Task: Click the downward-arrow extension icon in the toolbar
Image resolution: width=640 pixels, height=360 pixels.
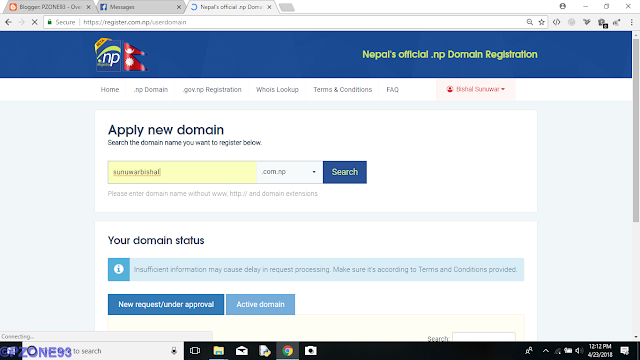Action: [x=587, y=22]
